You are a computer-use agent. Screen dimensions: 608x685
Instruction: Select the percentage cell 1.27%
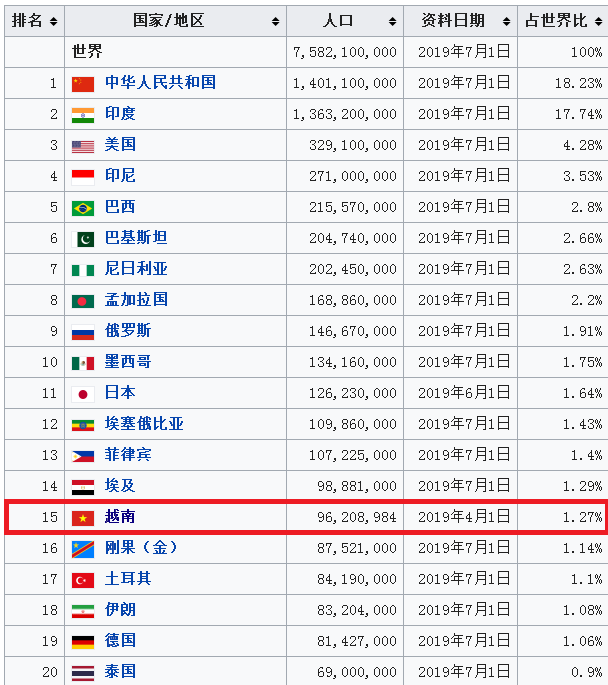click(563, 517)
